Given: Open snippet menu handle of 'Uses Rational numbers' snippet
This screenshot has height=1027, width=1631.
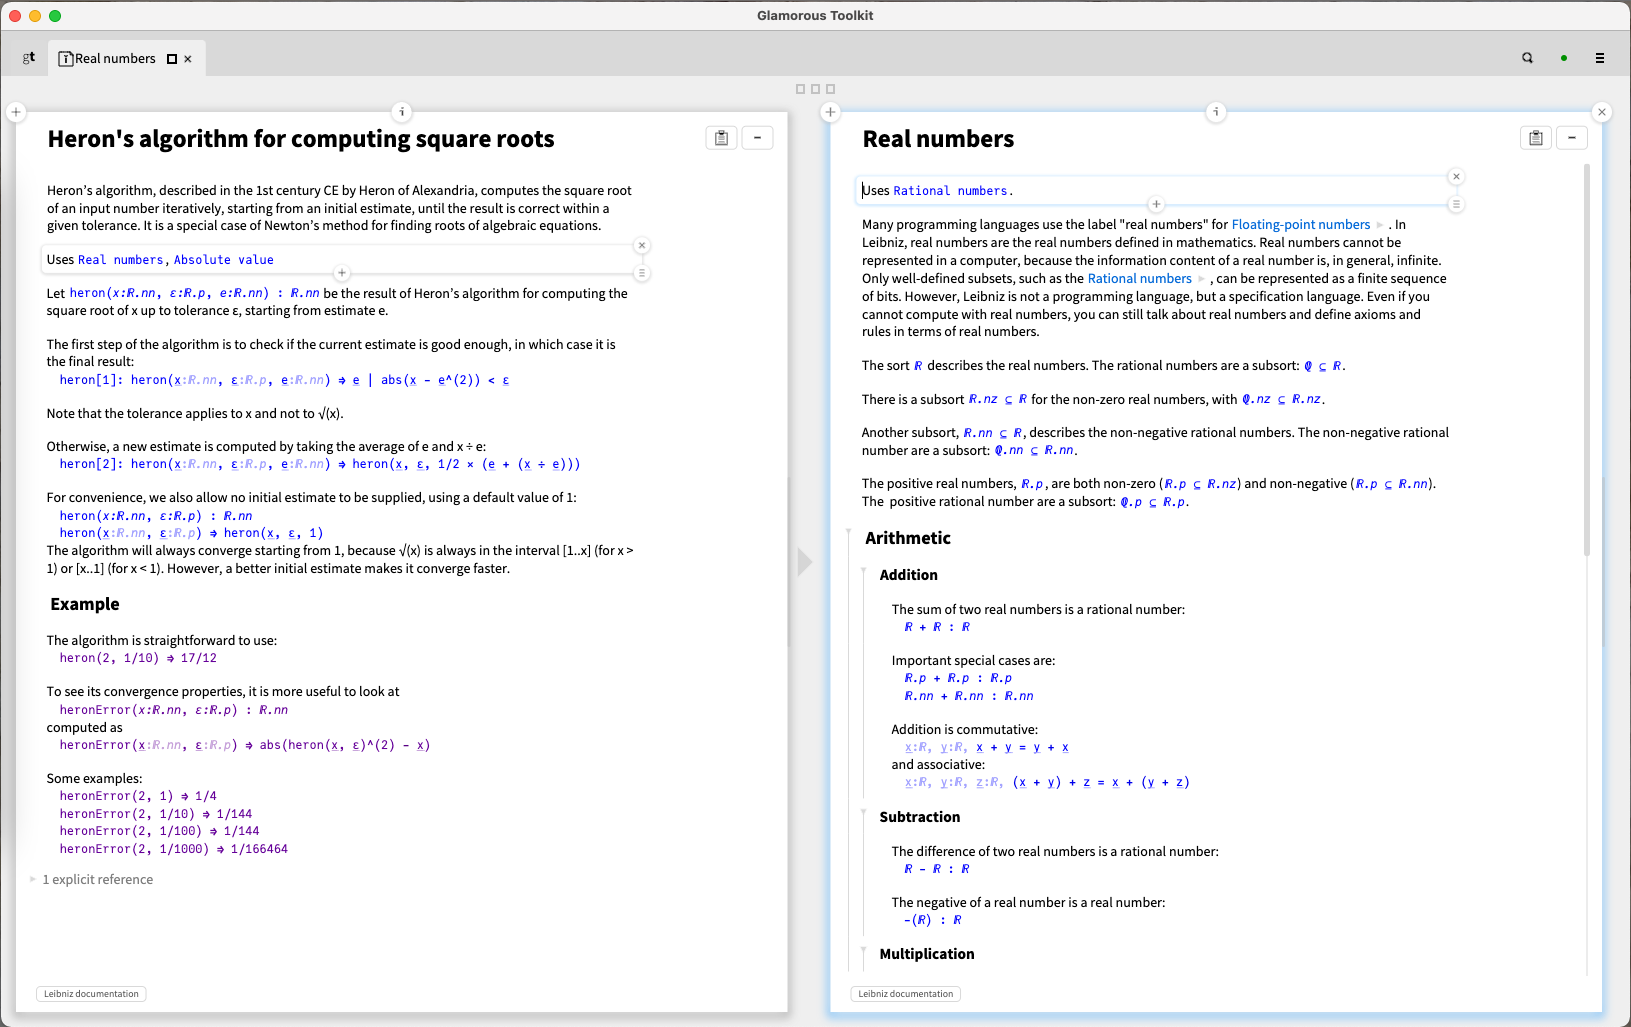Looking at the screenshot, I should (x=1456, y=204).
